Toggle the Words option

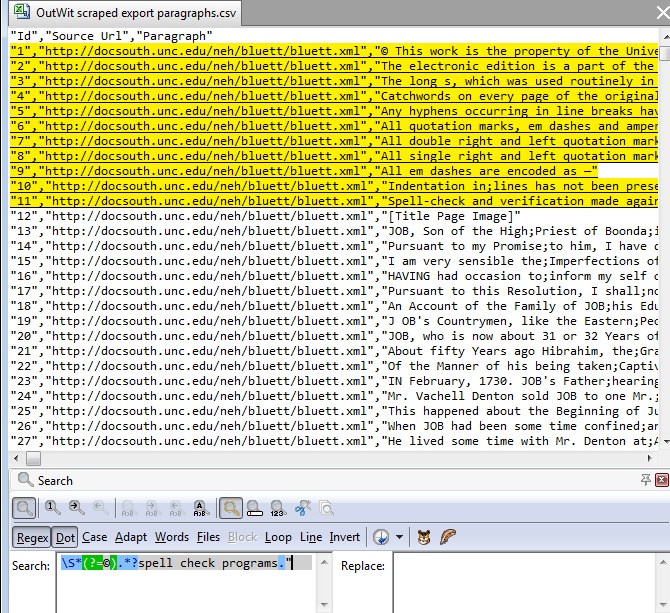[x=172, y=537]
